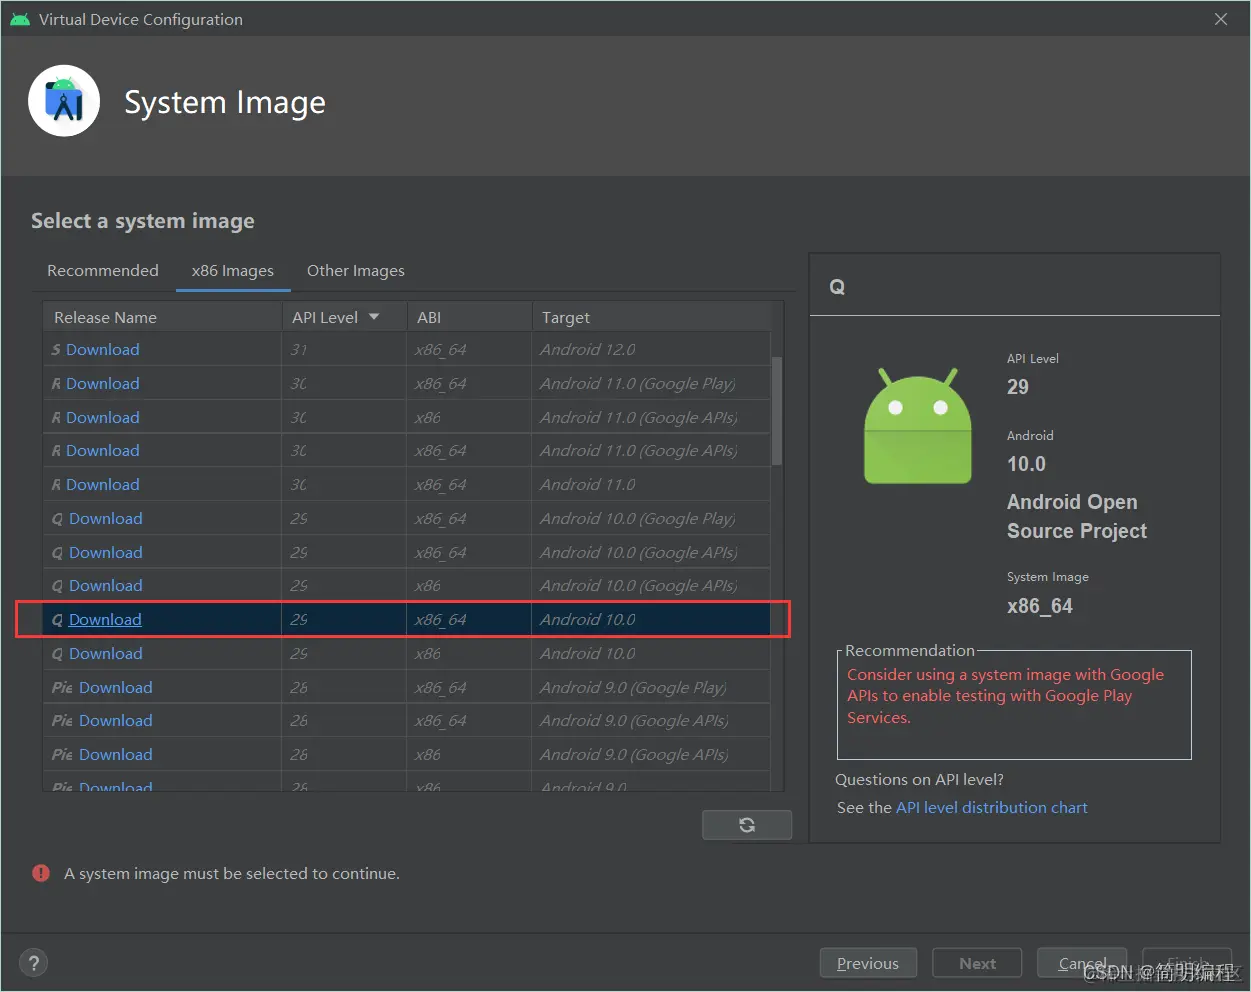
Task: Switch to the Recommended tab
Action: click(x=103, y=271)
